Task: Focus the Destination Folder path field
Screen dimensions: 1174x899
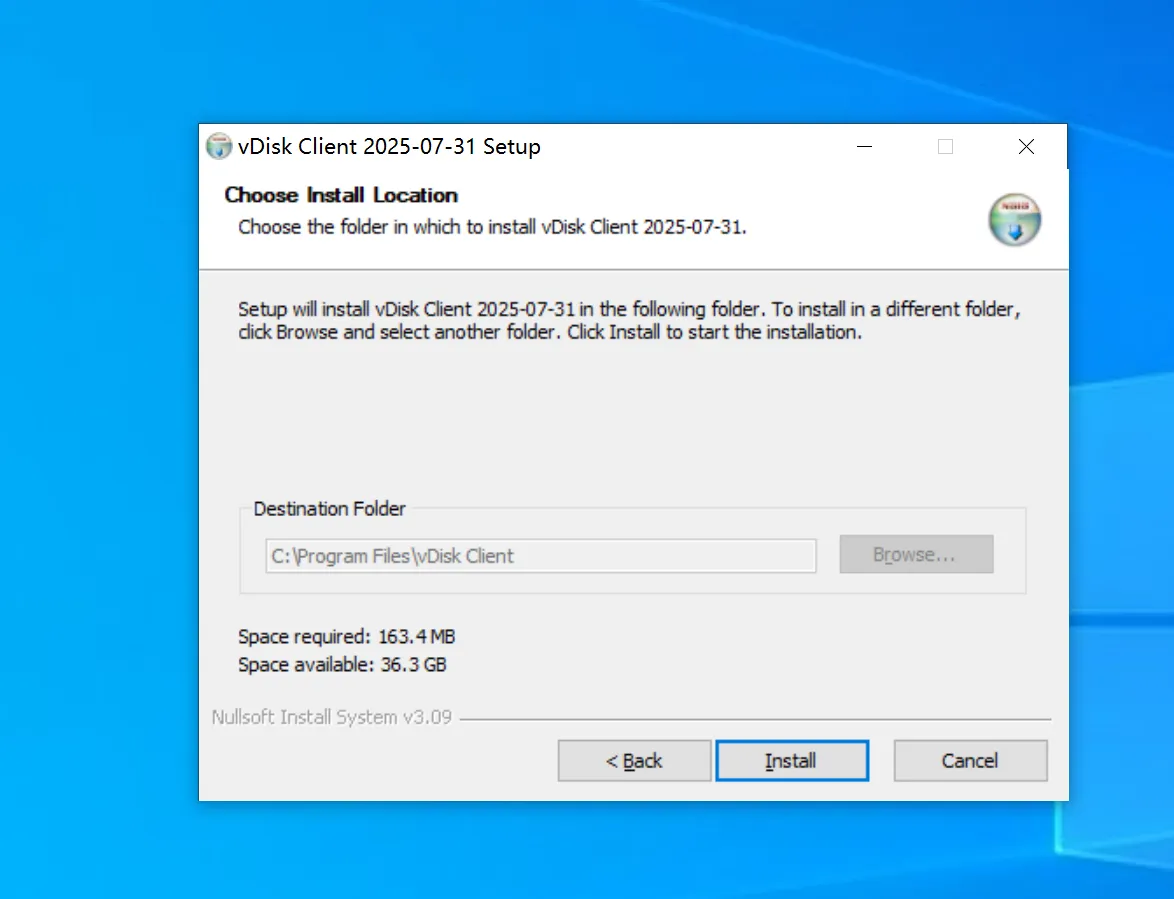Action: [x=541, y=556]
